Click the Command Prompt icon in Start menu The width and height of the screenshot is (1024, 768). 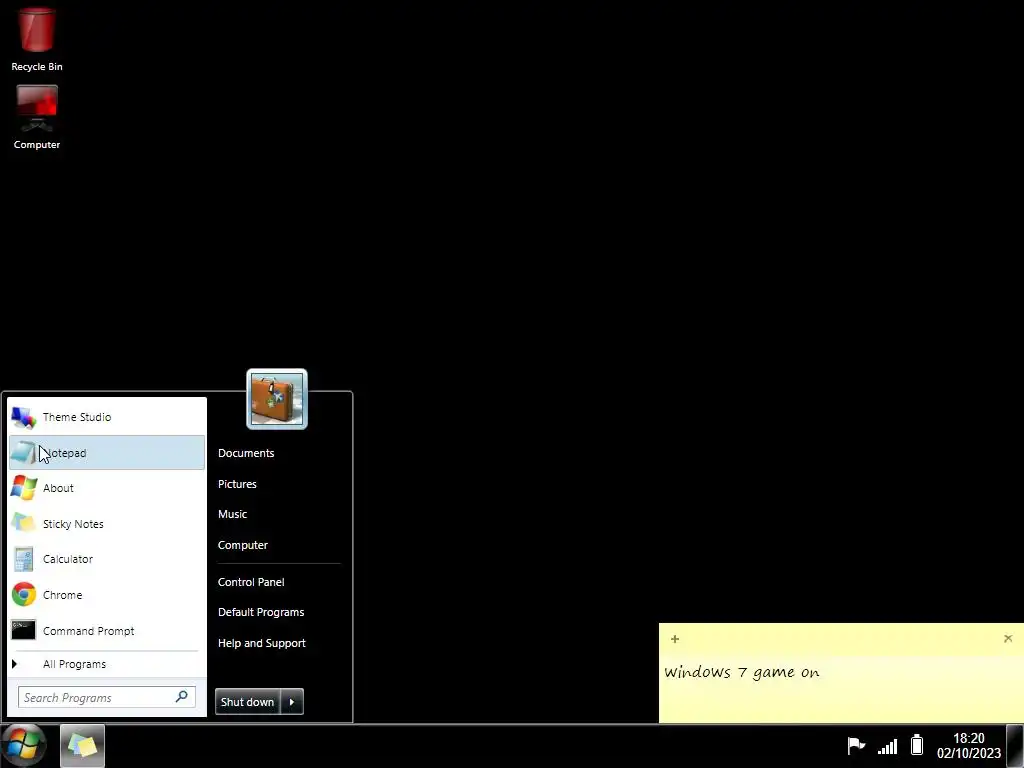[24, 631]
